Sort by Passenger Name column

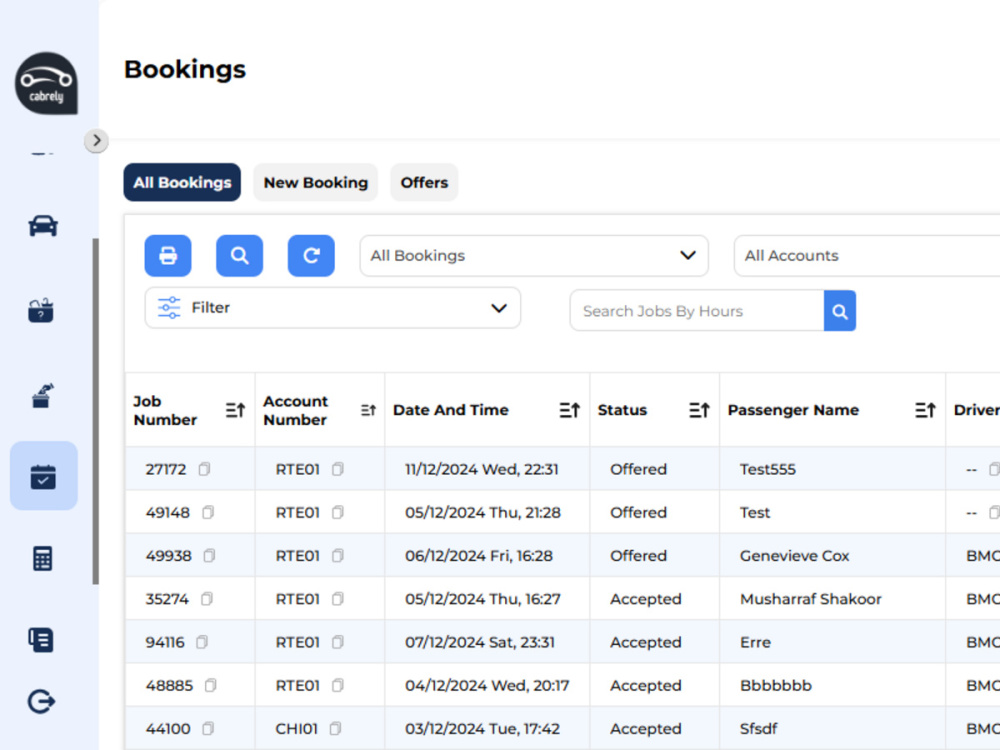pyautogui.click(x=925, y=410)
